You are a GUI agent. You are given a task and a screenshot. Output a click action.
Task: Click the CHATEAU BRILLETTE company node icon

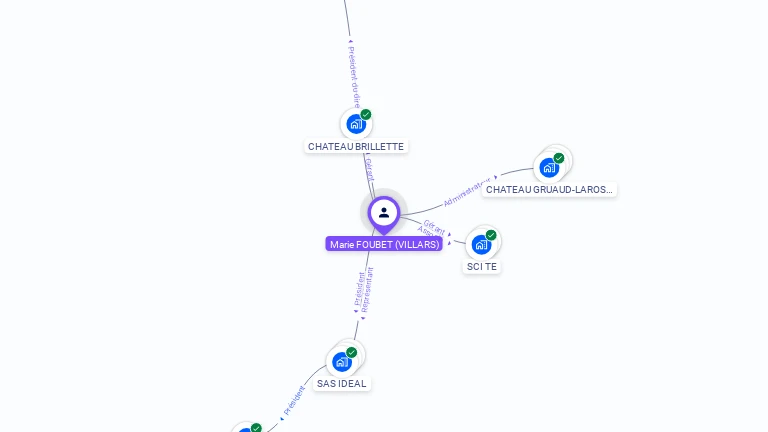click(356, 124)
